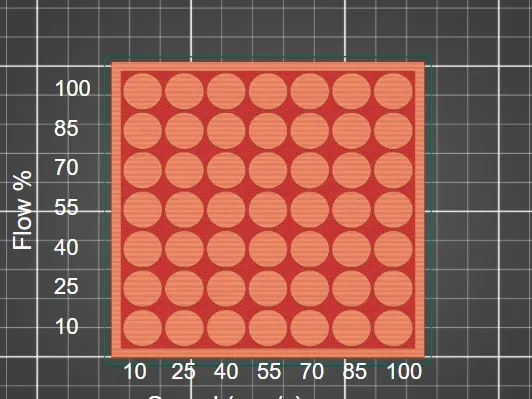
Task: Choose the circle at flow 40, speed 70
Action: pyautogui.click(x=310, y=249)
